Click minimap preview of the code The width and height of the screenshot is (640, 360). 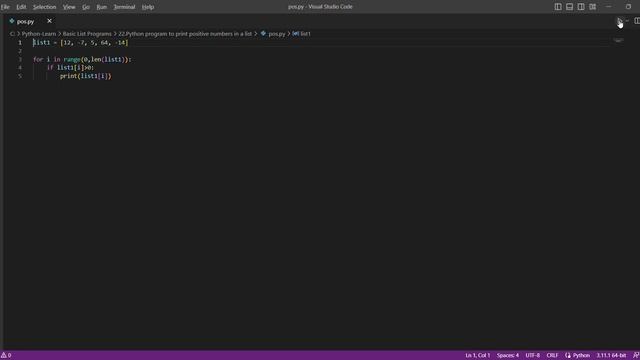[619, 40]
